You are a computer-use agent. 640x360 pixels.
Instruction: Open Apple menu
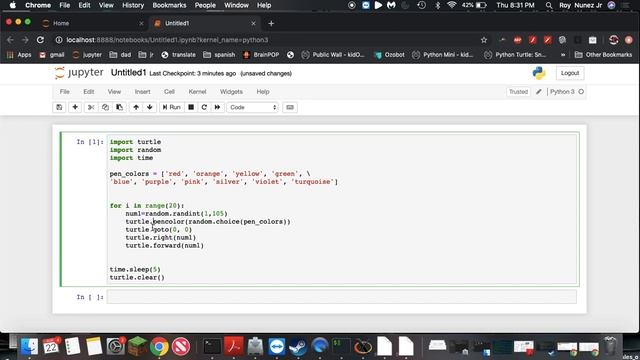pos(13,5)
